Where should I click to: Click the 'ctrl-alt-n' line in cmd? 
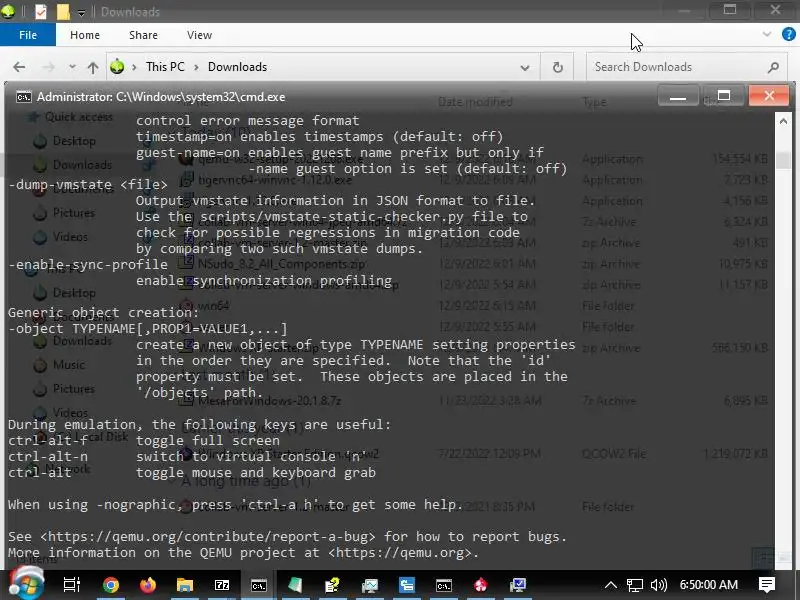(x=48, y=456)
